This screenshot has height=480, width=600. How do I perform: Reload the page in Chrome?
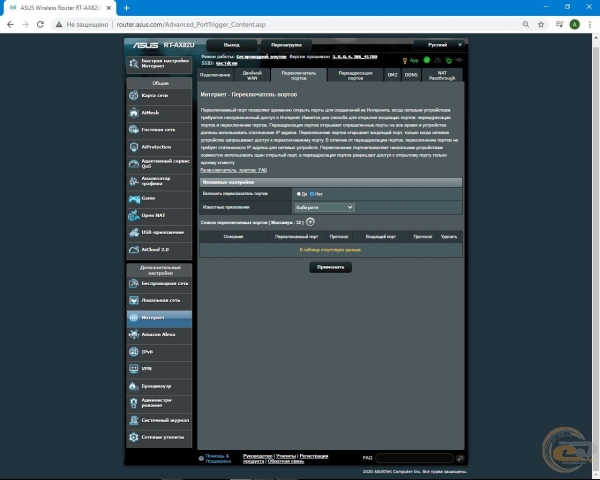click(x=40, y=24)
